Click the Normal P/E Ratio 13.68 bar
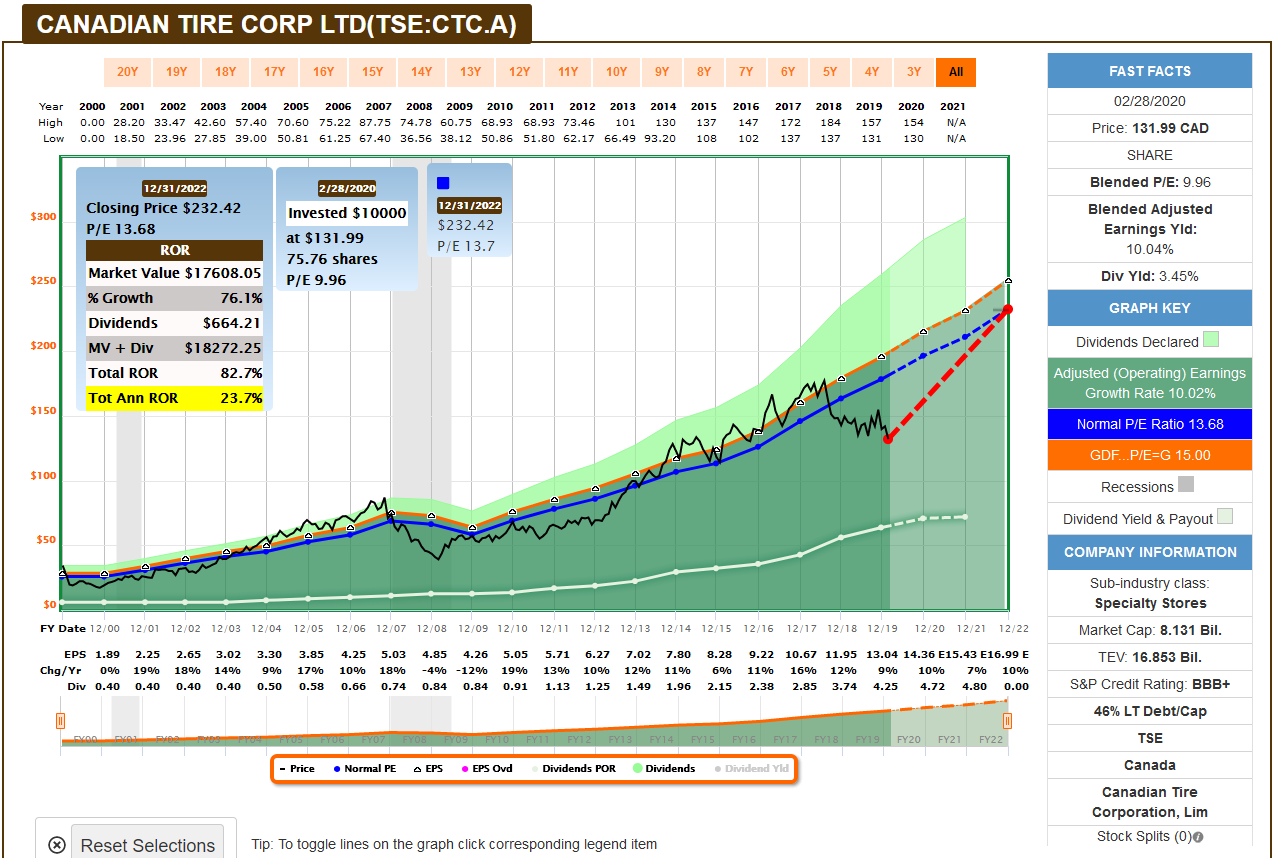This screenshot has height=858, width=1278. [1149, 424]
